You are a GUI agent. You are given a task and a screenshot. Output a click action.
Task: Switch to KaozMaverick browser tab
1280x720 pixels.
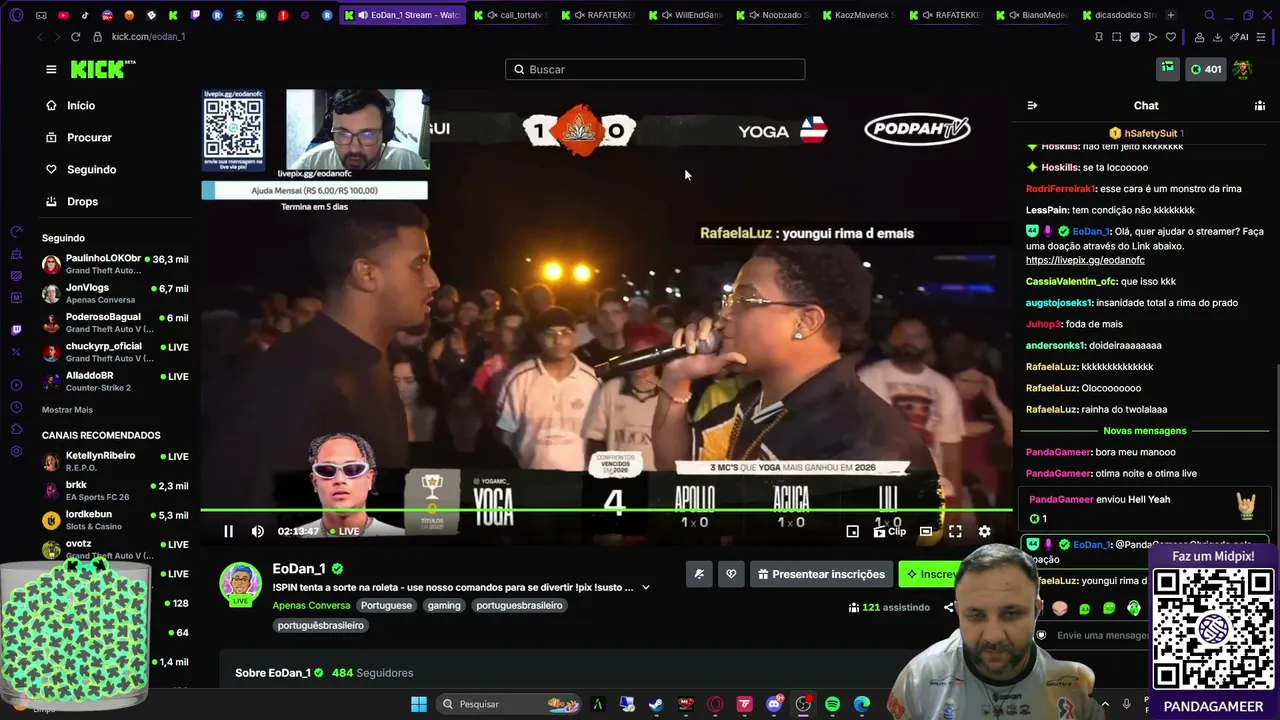click(860, 15)
